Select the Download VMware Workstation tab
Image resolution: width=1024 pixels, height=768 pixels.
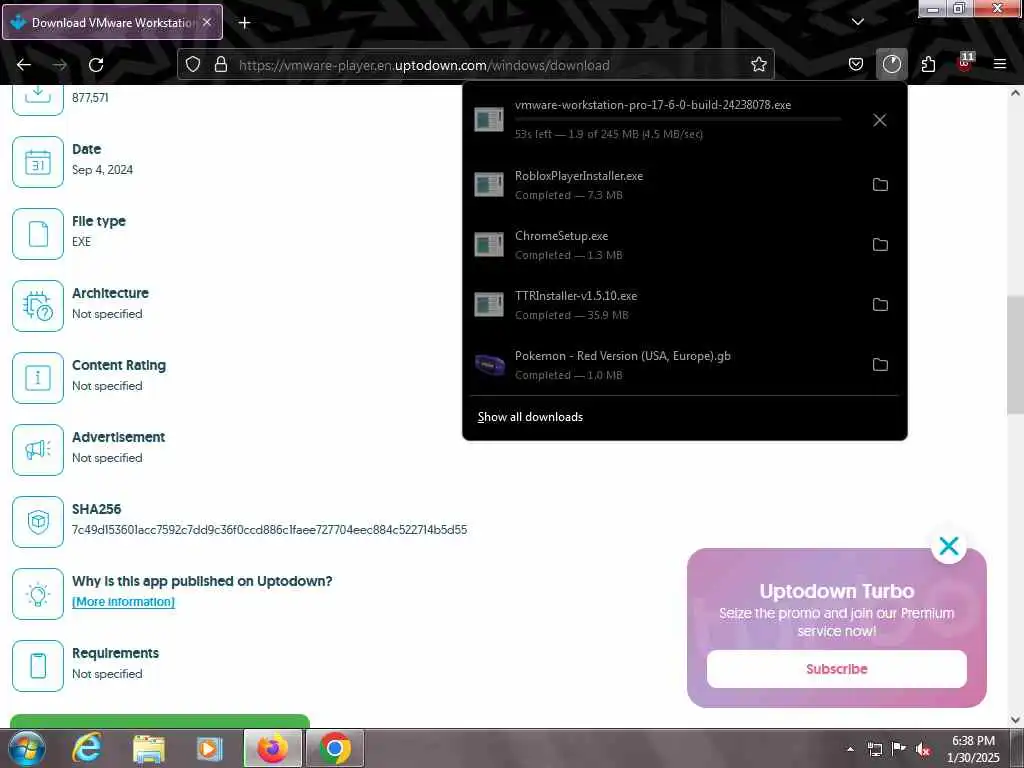pyautogui.click(x=112, y=22)
